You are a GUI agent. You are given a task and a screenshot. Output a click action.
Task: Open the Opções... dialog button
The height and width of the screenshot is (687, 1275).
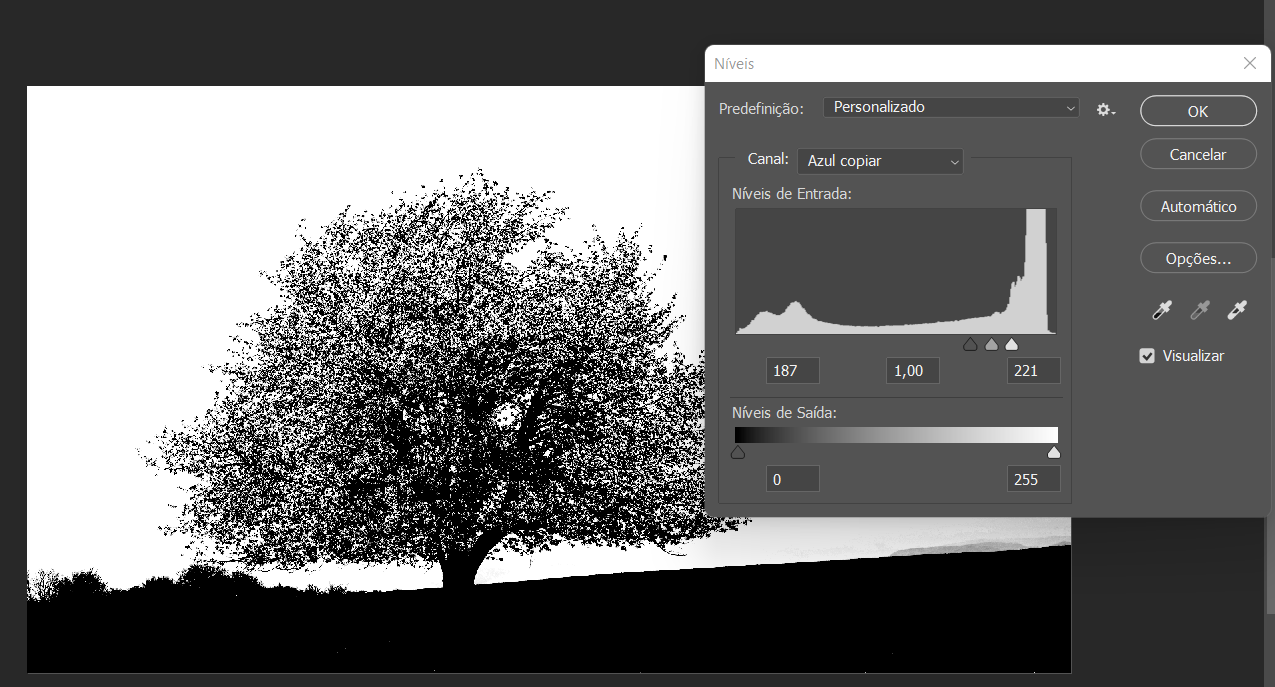tap(1197, 258)
